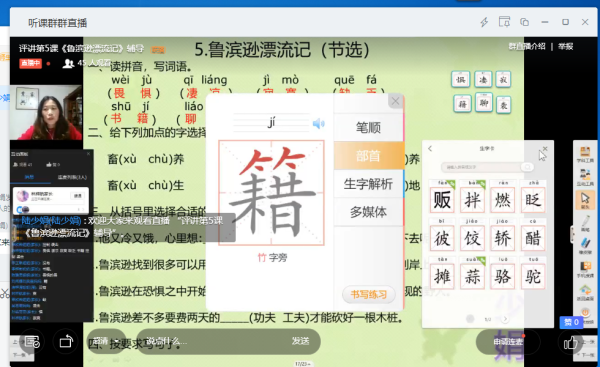The width and height of the screenshot is (600, 367).
Task: Click the viewer count people icon
Action: tap(68, 63)
